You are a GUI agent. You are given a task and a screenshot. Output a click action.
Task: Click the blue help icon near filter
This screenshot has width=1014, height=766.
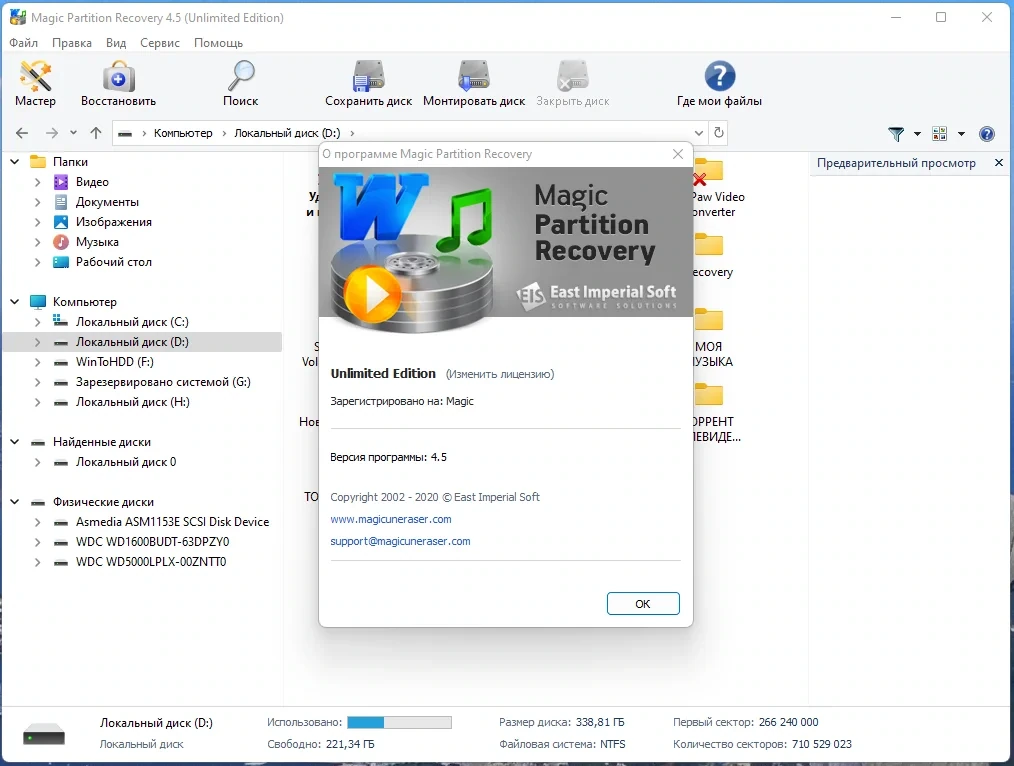tap(987, 134)
